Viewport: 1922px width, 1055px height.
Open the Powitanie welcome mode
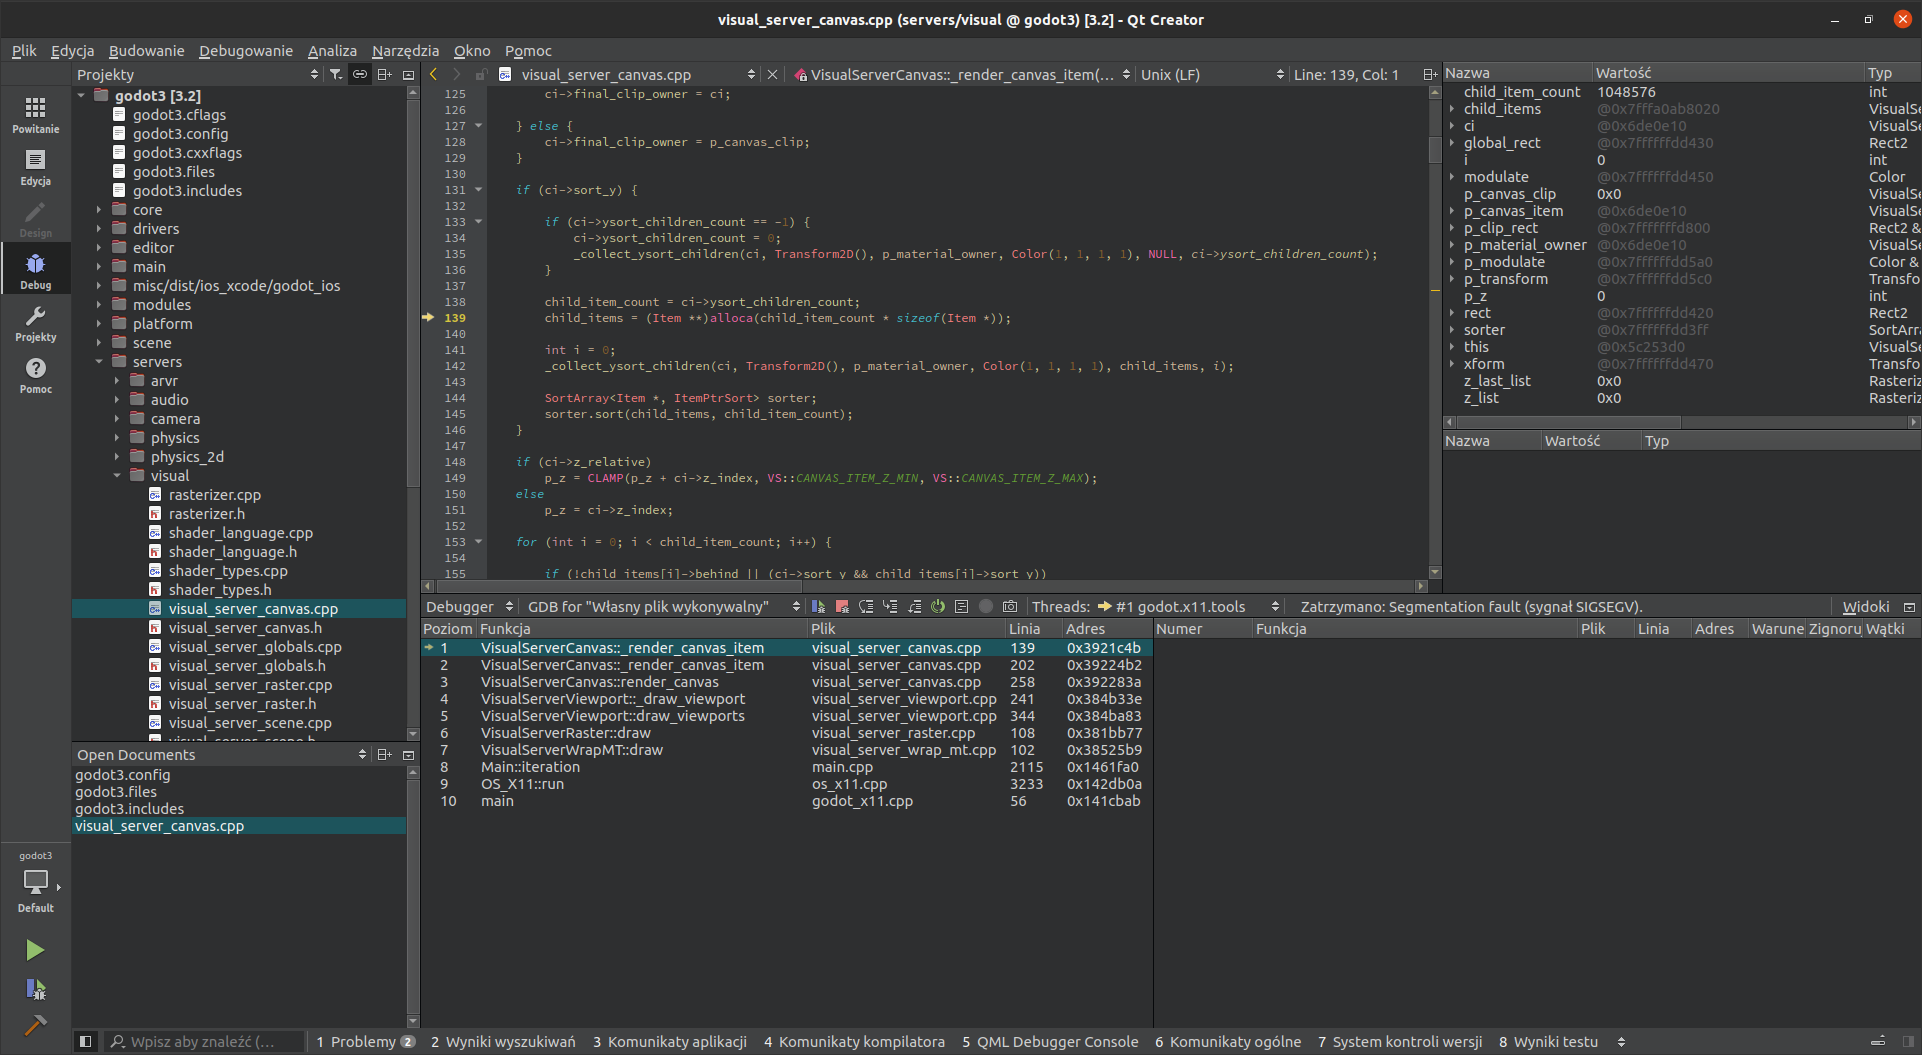(x=35, y=115)
